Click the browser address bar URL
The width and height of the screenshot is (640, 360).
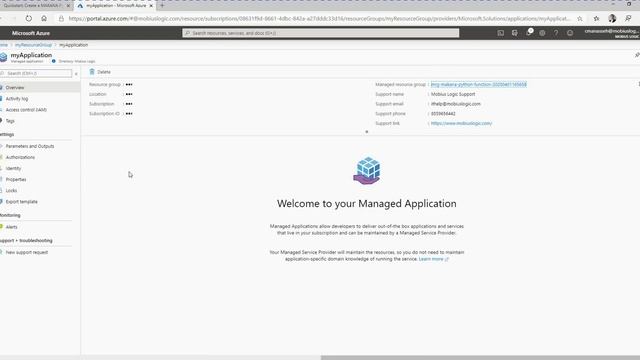click(319, 18)
